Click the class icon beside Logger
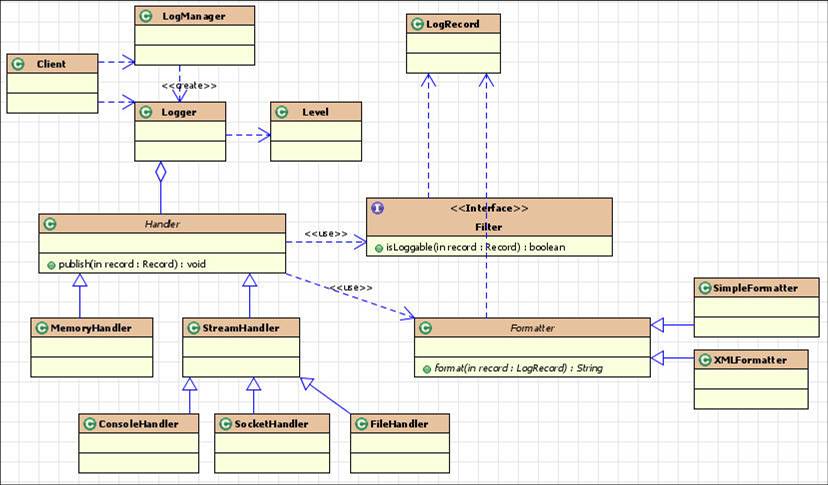The height and width of the screenshot is (485, 828). 146,112
